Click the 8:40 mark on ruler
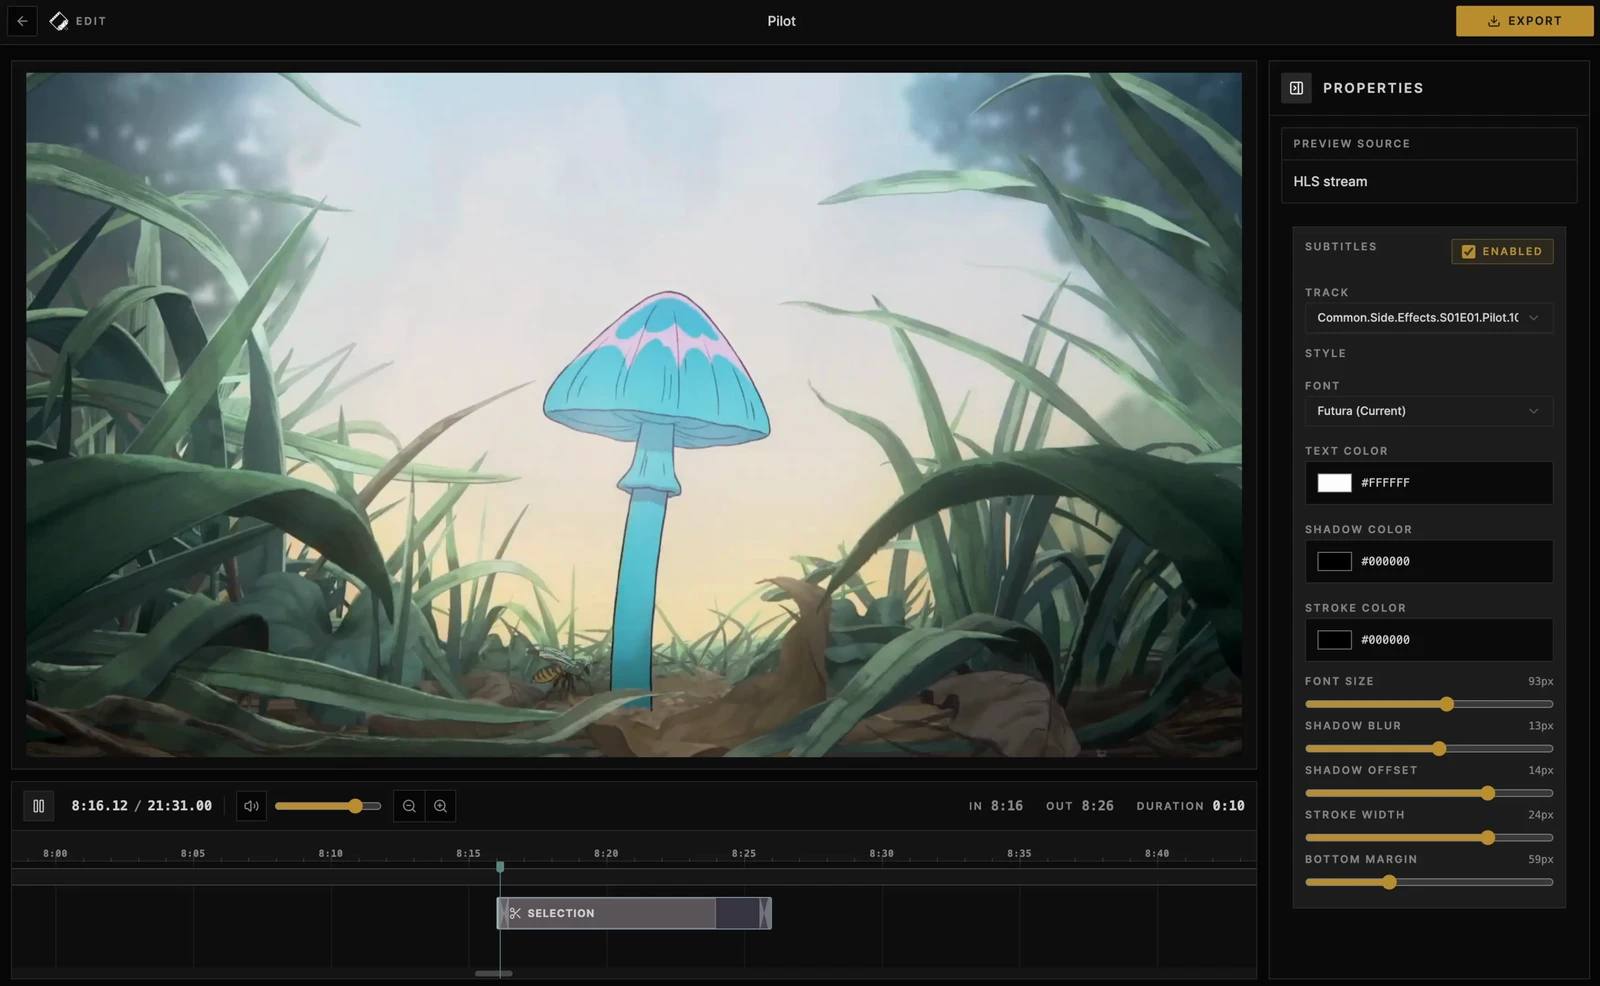Screen dimensions: 1600x986 (x=1157, y=854)
